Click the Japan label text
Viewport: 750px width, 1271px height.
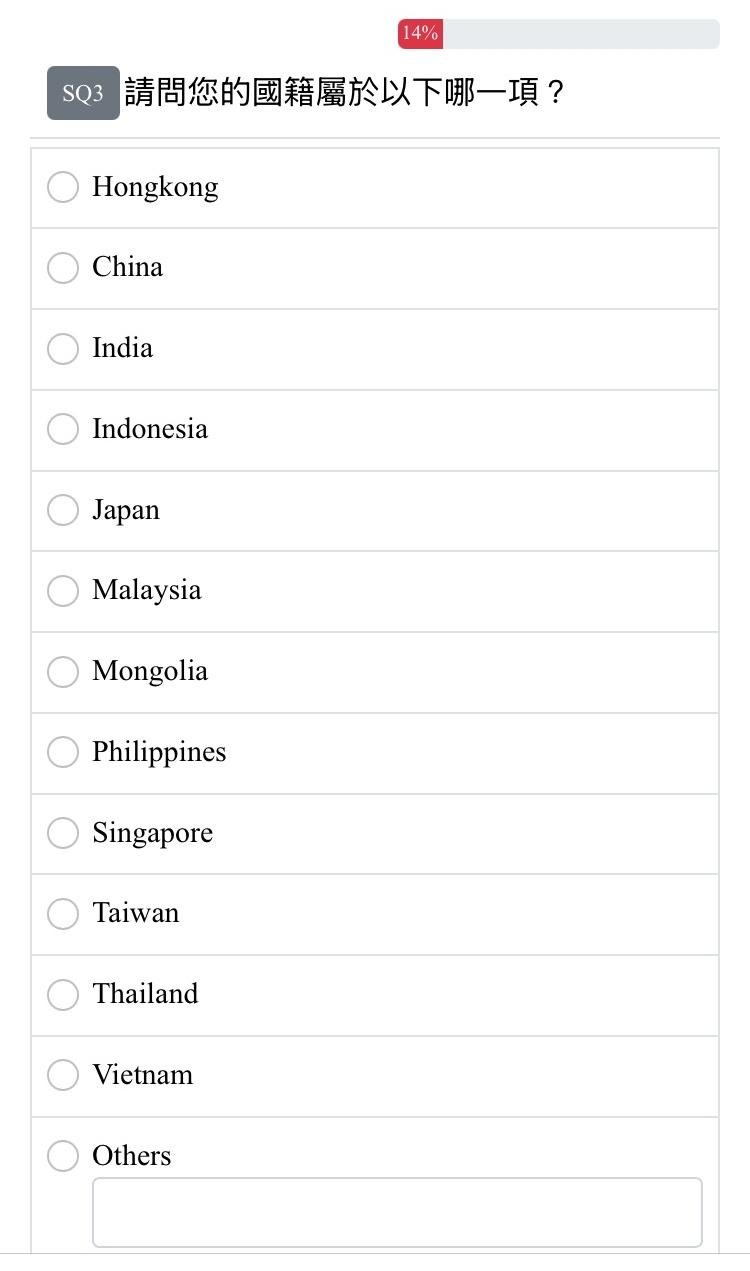click(126, 510)
